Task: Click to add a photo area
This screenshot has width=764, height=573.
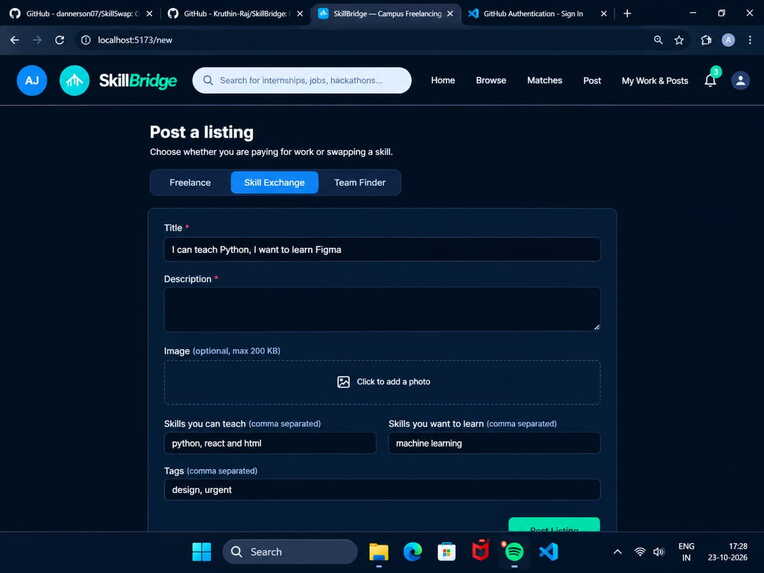Action: (x=382, y=382)
